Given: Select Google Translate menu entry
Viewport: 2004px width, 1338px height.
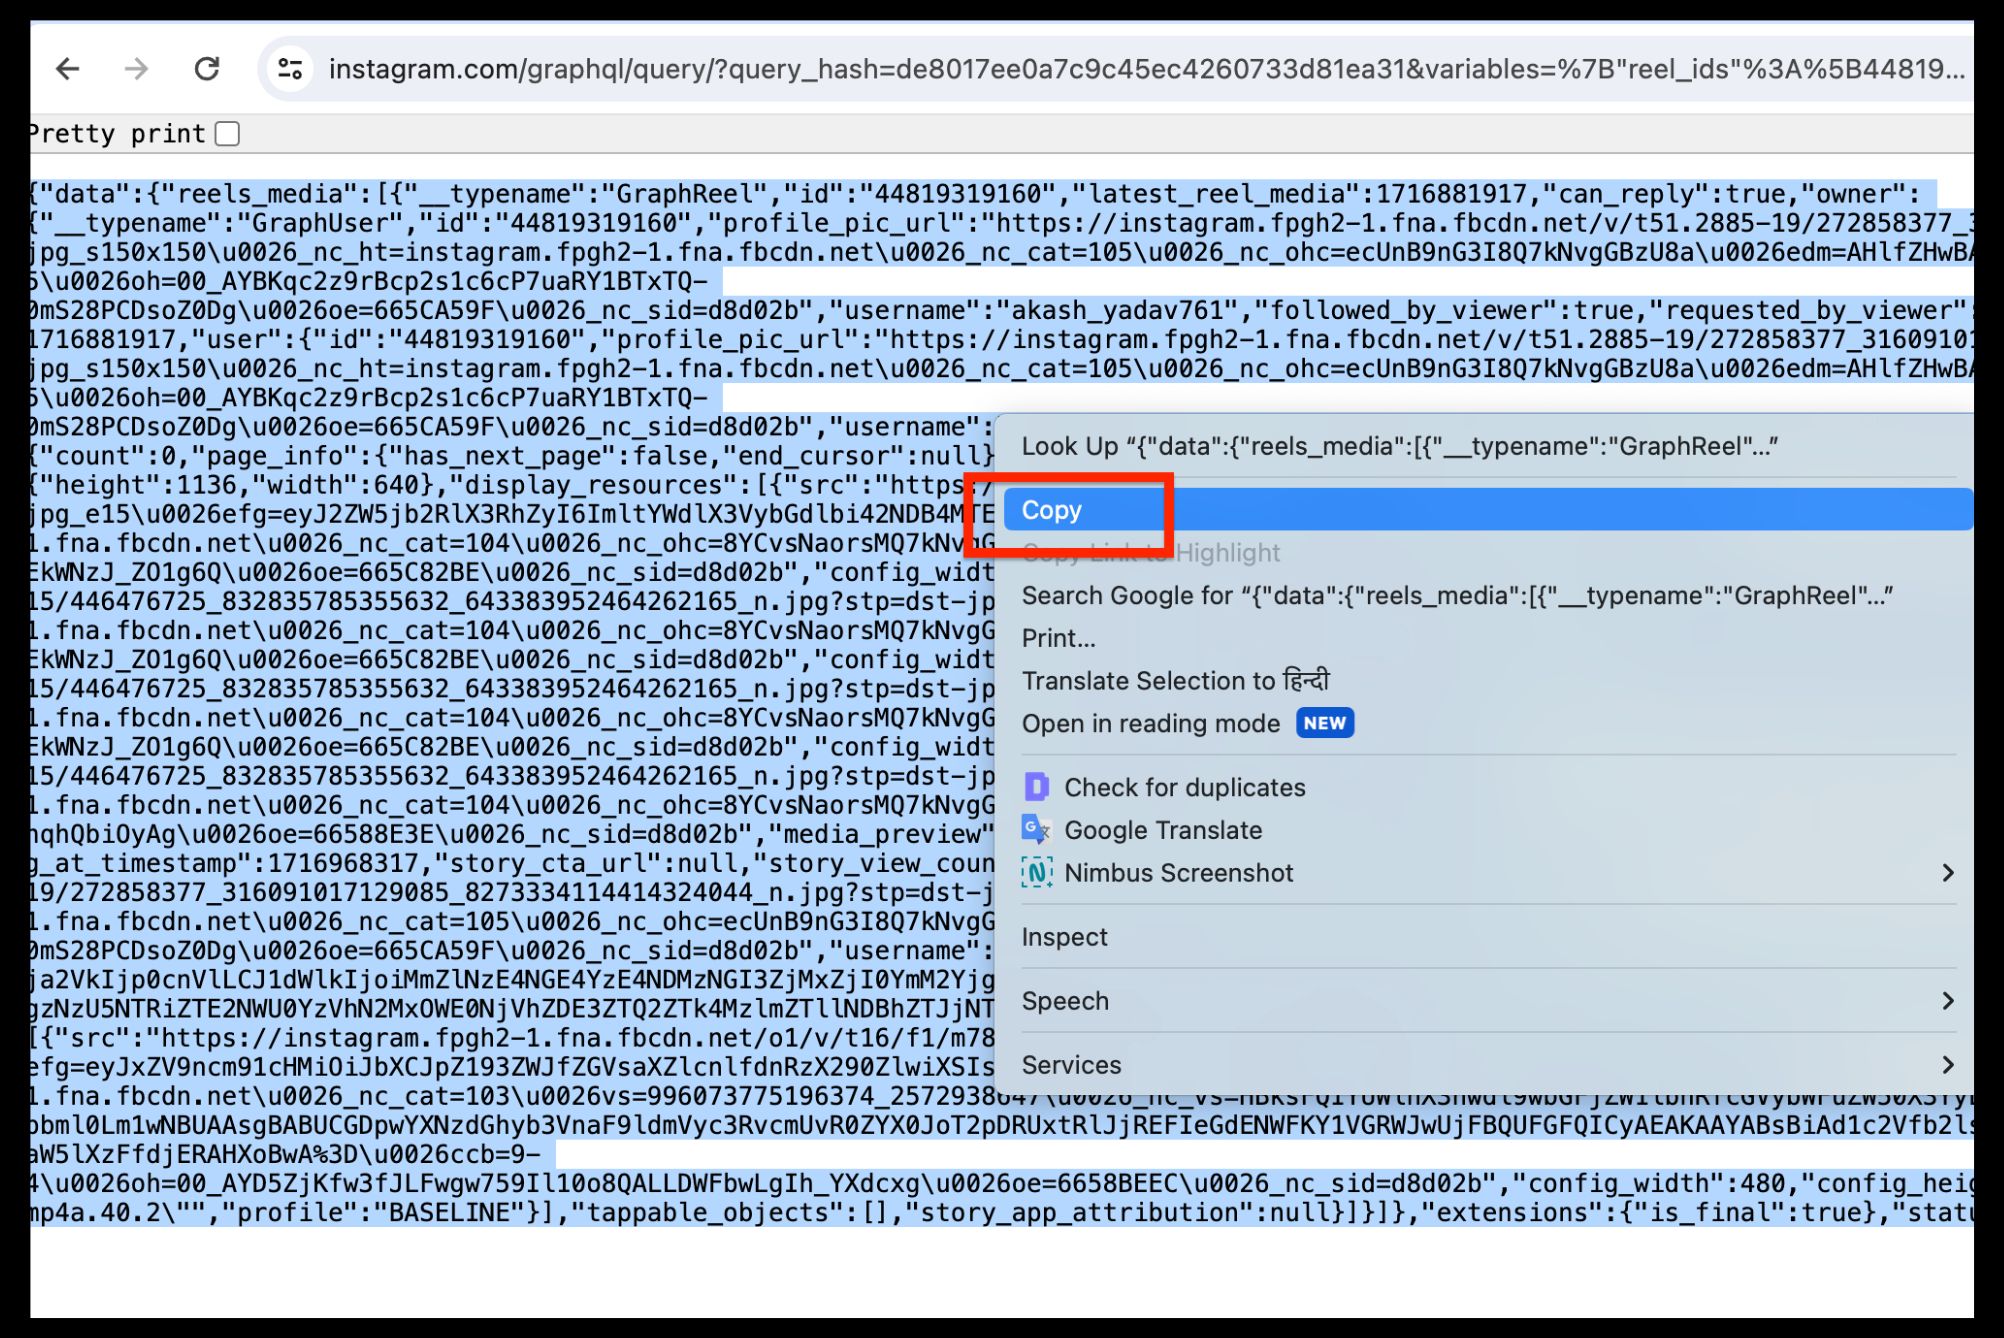Looking at the screenshot, I should [x=1488, y=830].
